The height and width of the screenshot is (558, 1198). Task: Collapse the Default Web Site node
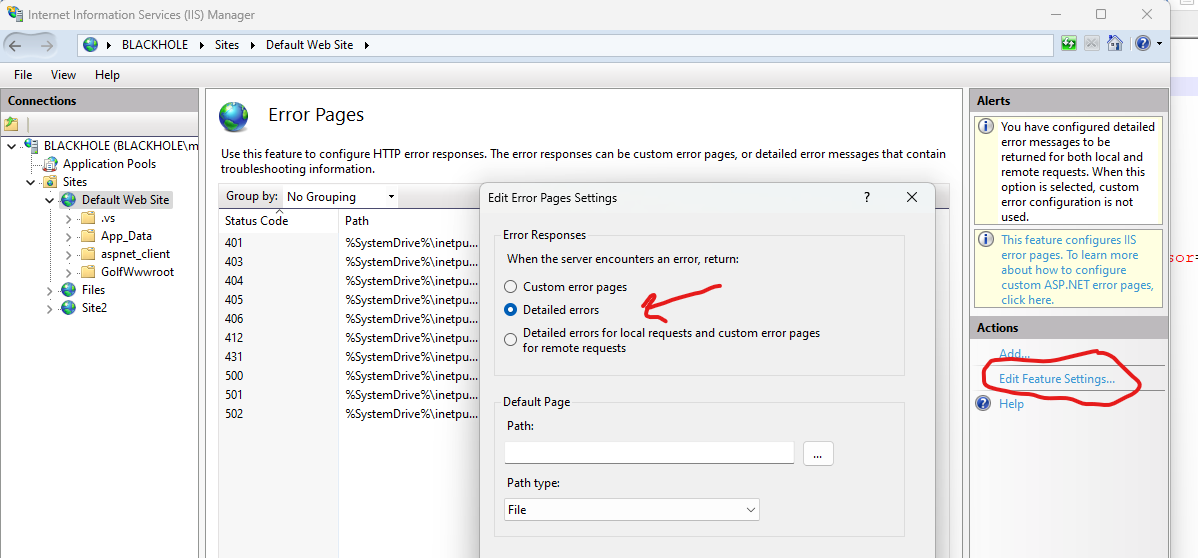(x=48, y=200)
